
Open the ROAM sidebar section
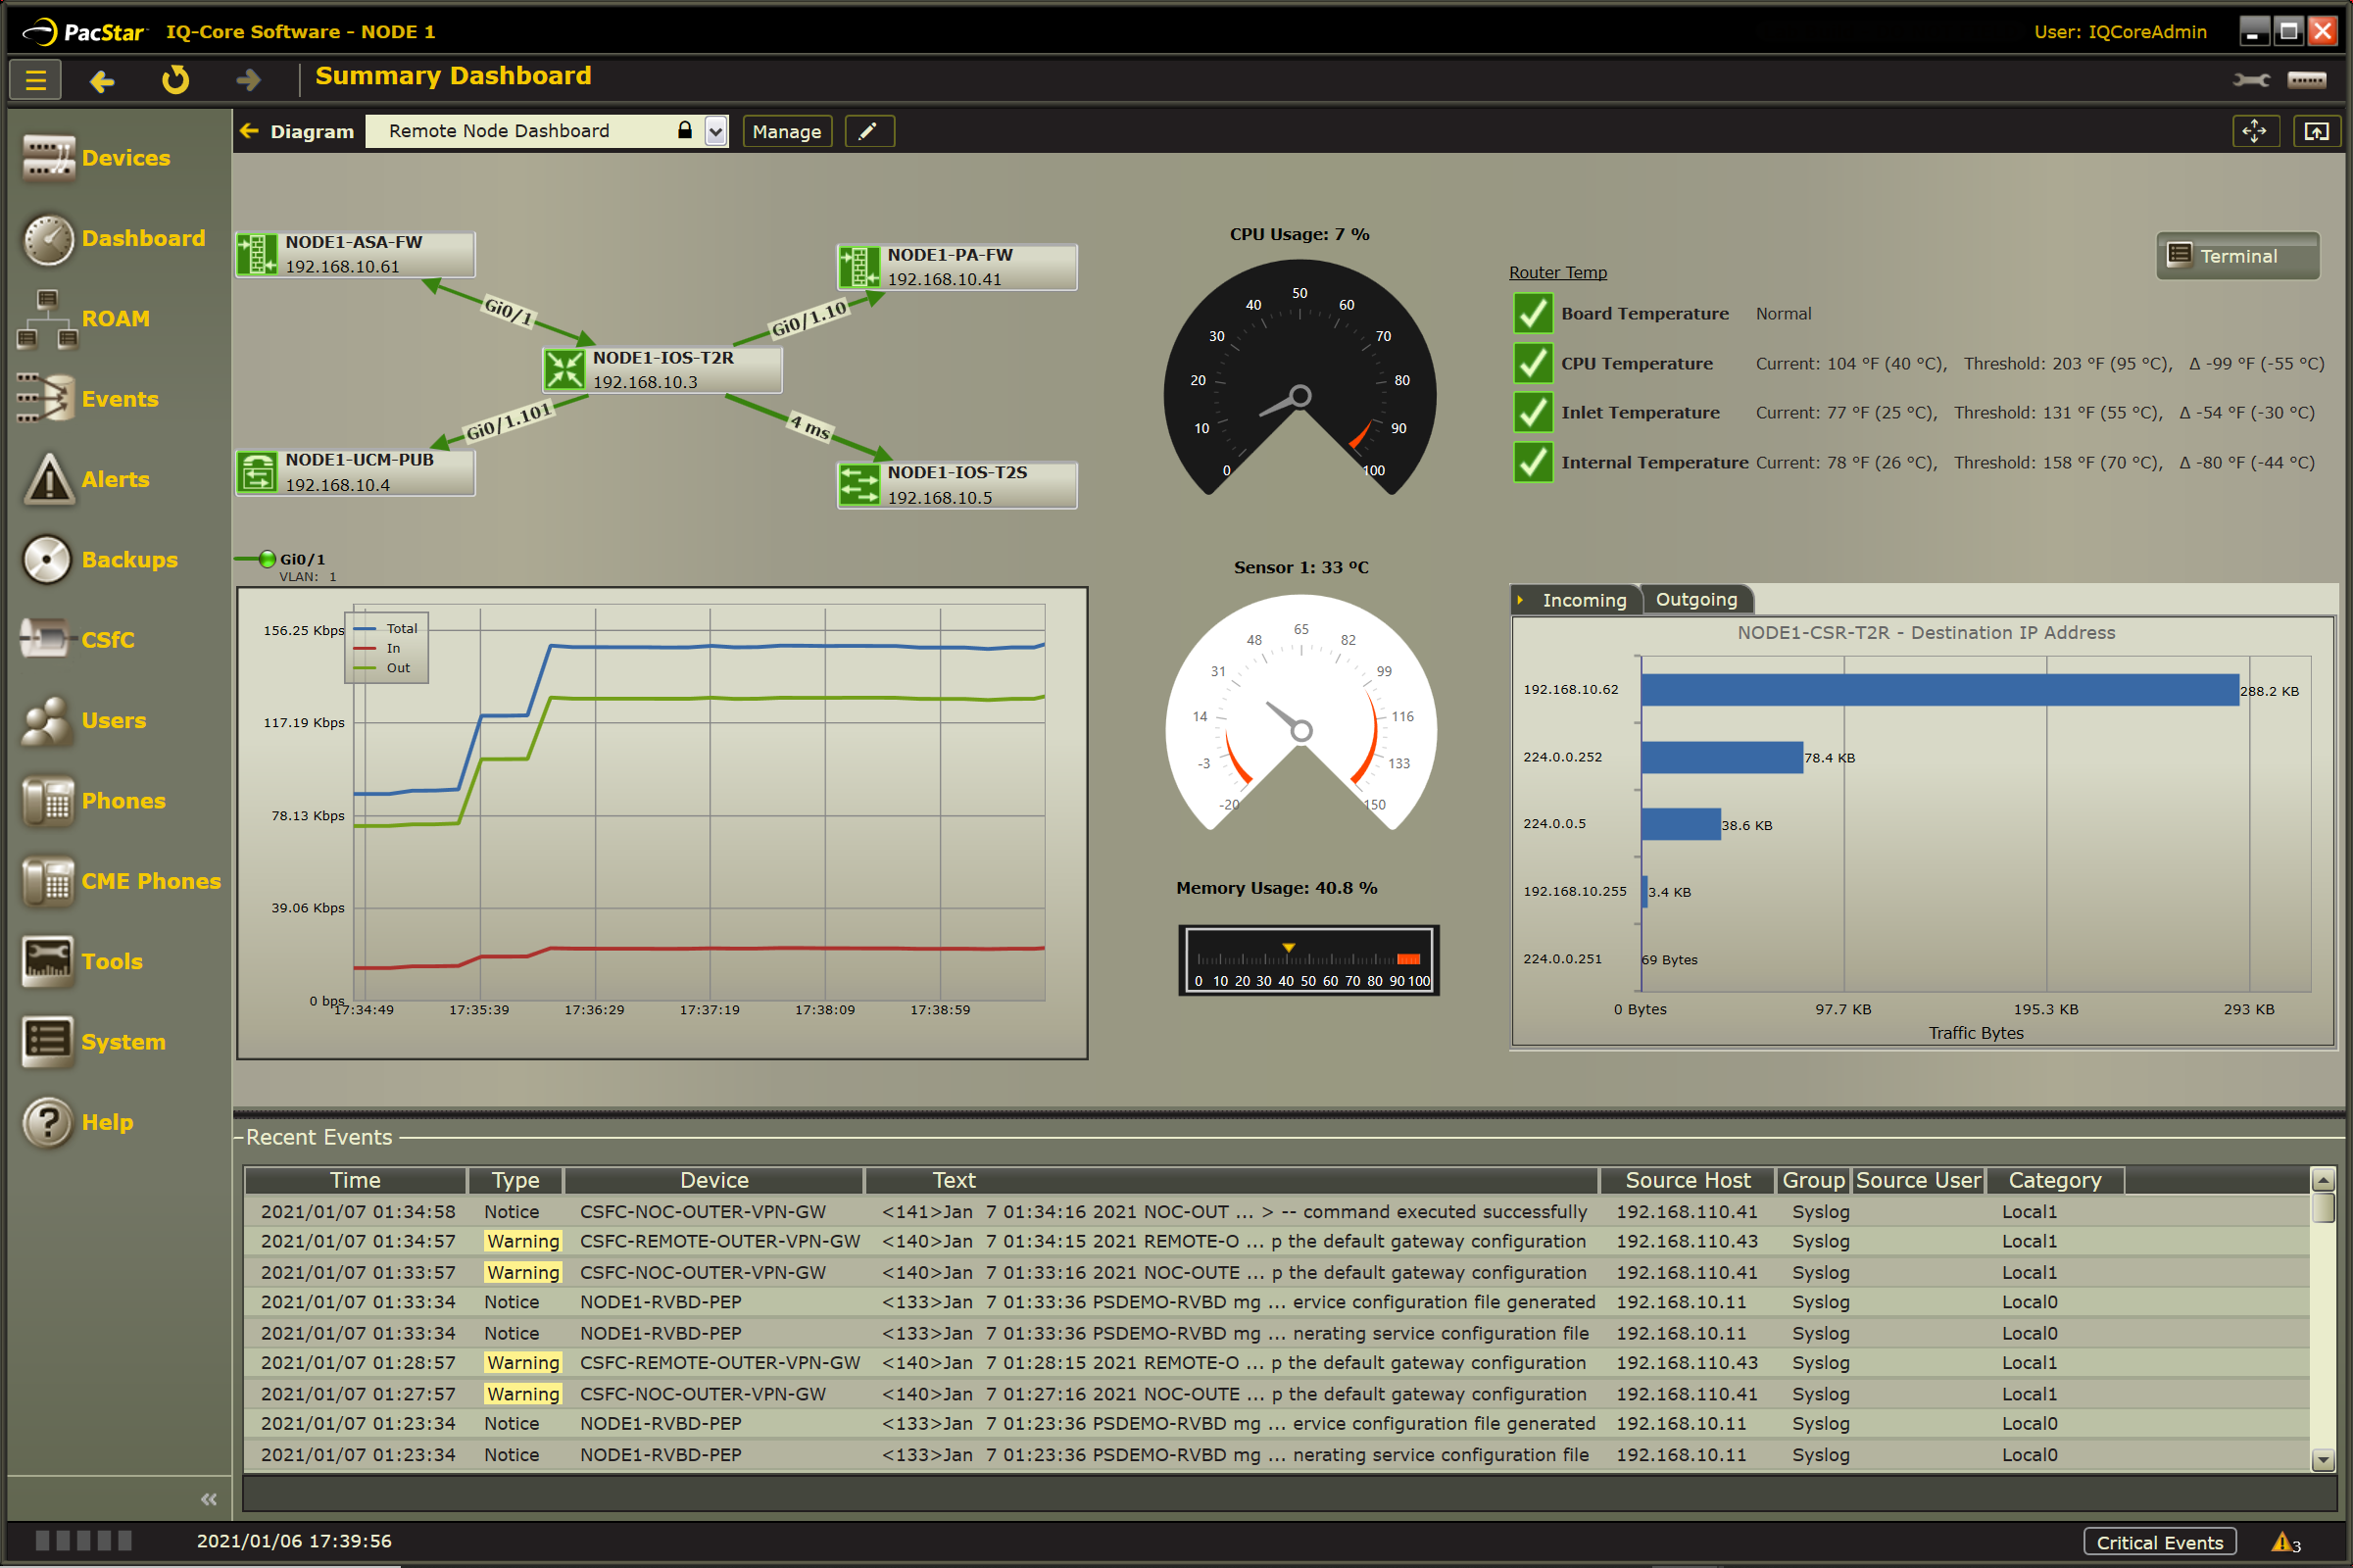click(84, 319)
